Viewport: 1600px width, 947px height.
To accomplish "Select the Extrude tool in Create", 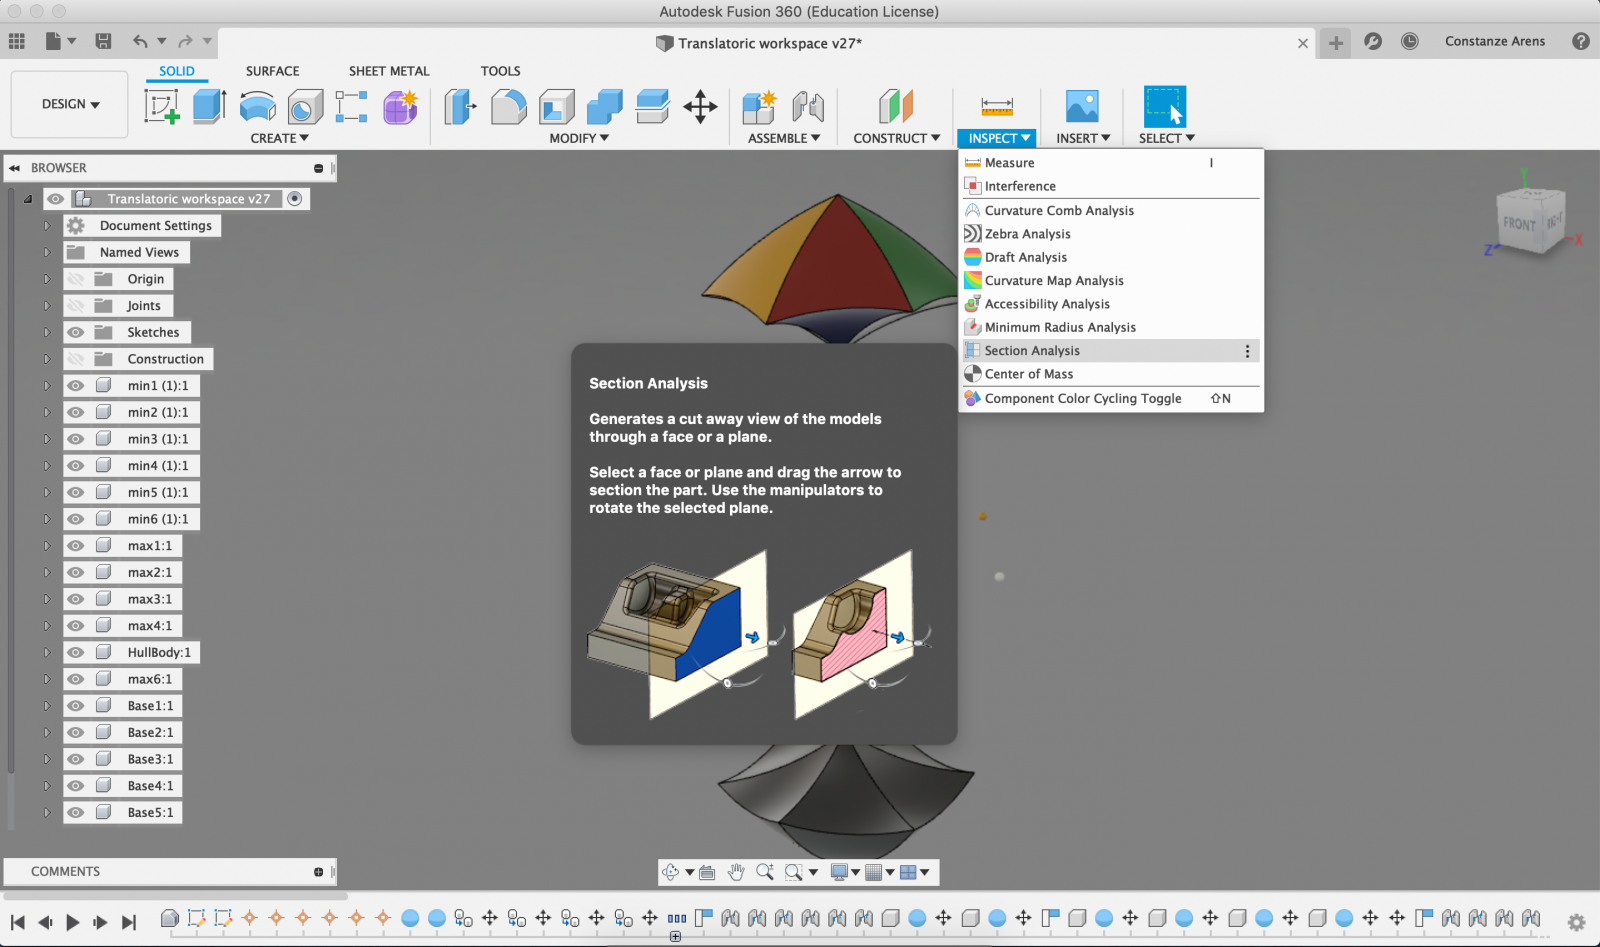I will 209,106.
